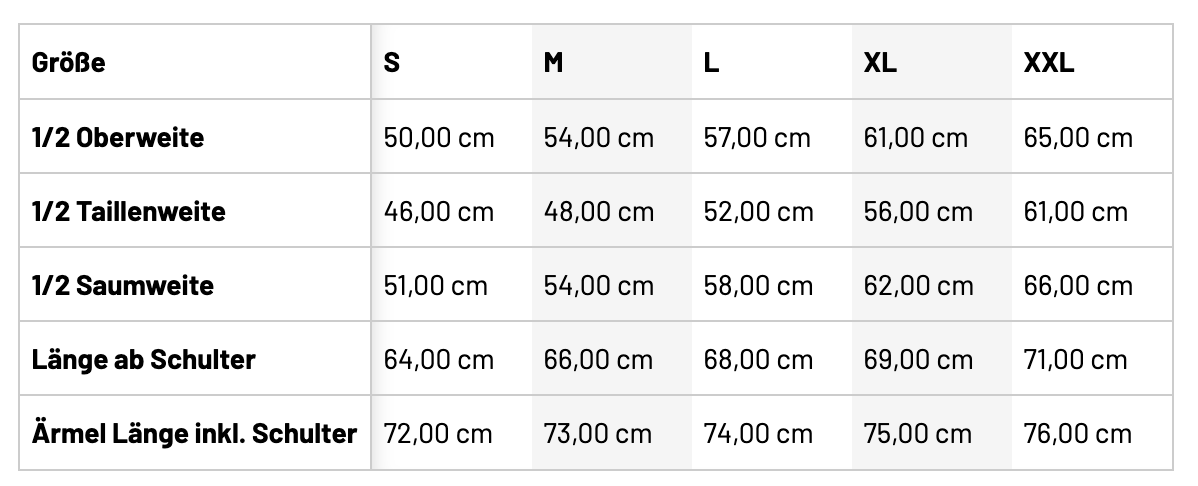Click the 76,00 cm Ärmel Länge value

[x=1078, y=433]
